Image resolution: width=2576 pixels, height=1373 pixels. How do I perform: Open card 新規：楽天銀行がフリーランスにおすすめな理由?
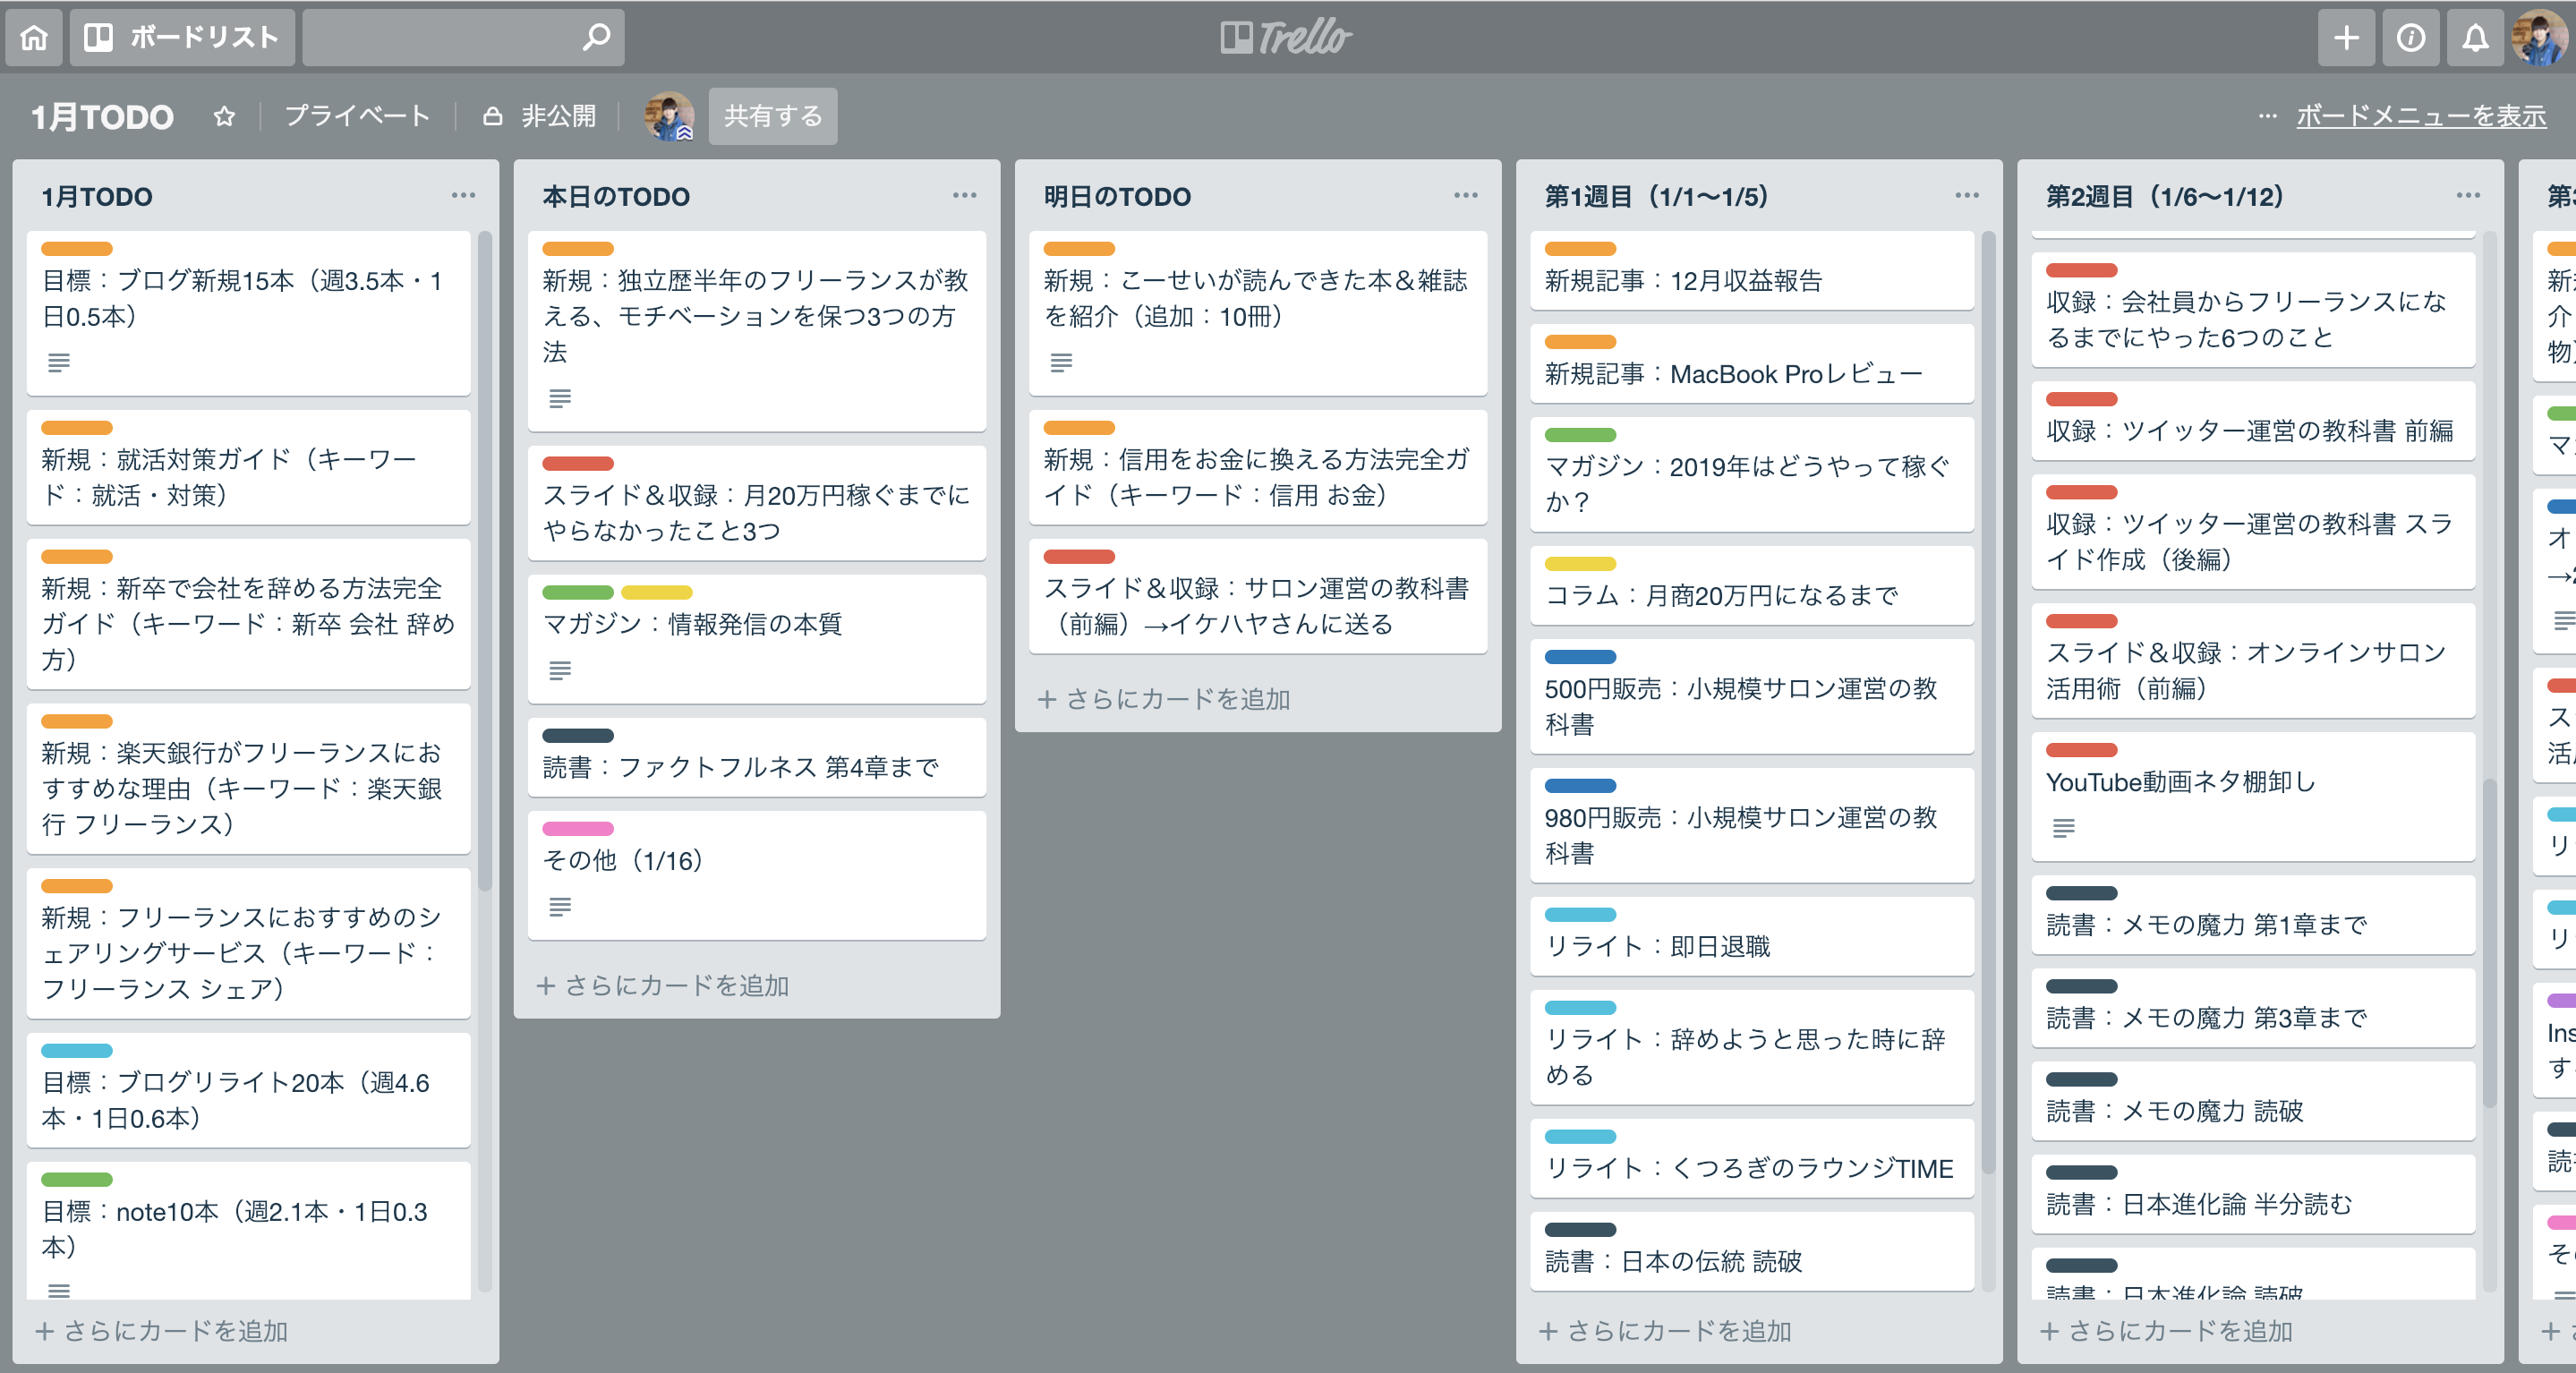pyautogui.click(x=249, y=779)
